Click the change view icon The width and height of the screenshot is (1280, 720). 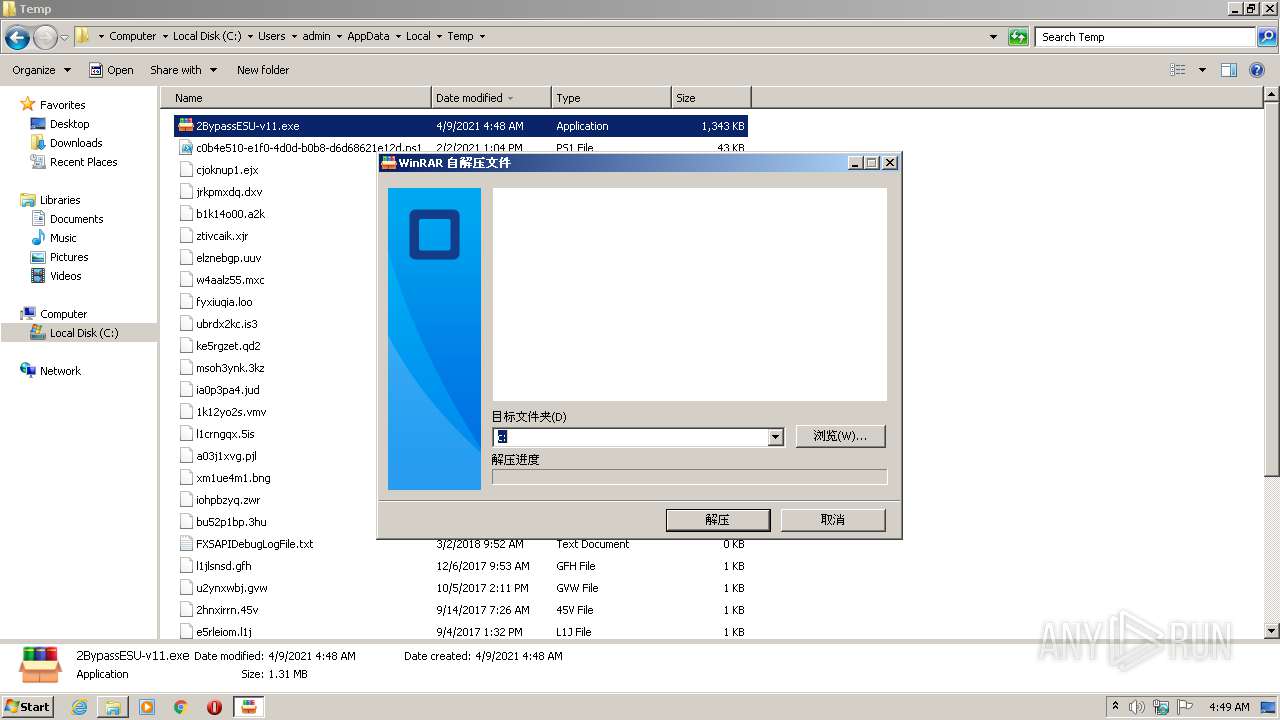coord(1178,70)
